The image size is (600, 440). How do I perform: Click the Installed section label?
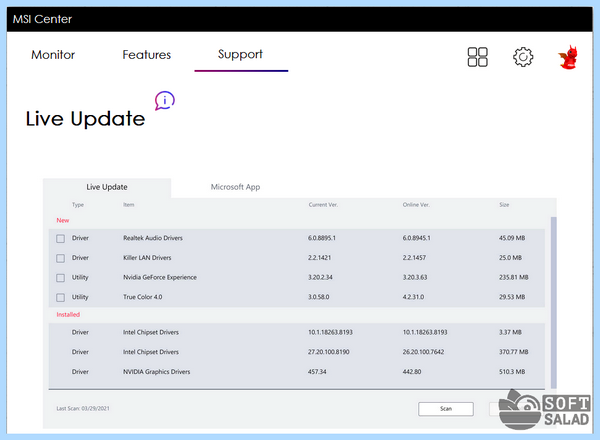coord(68,315)
